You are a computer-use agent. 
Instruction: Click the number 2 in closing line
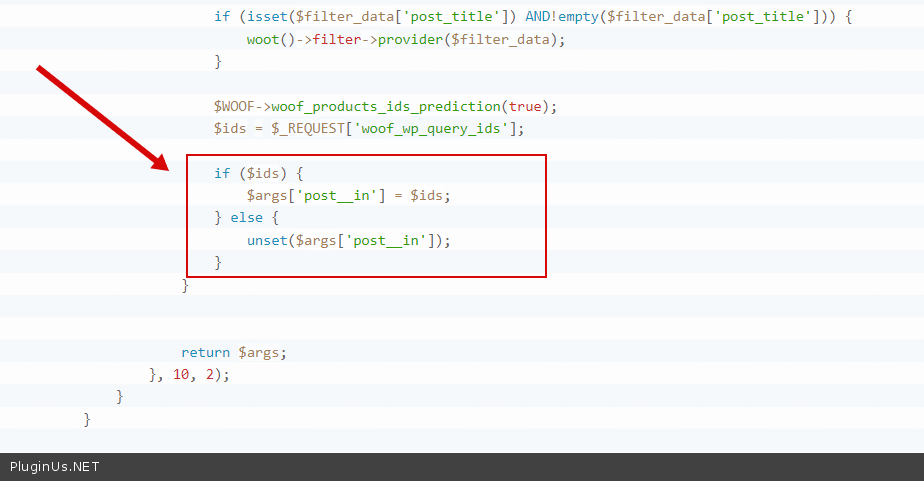pyautogui.click(x=210, y=375)
